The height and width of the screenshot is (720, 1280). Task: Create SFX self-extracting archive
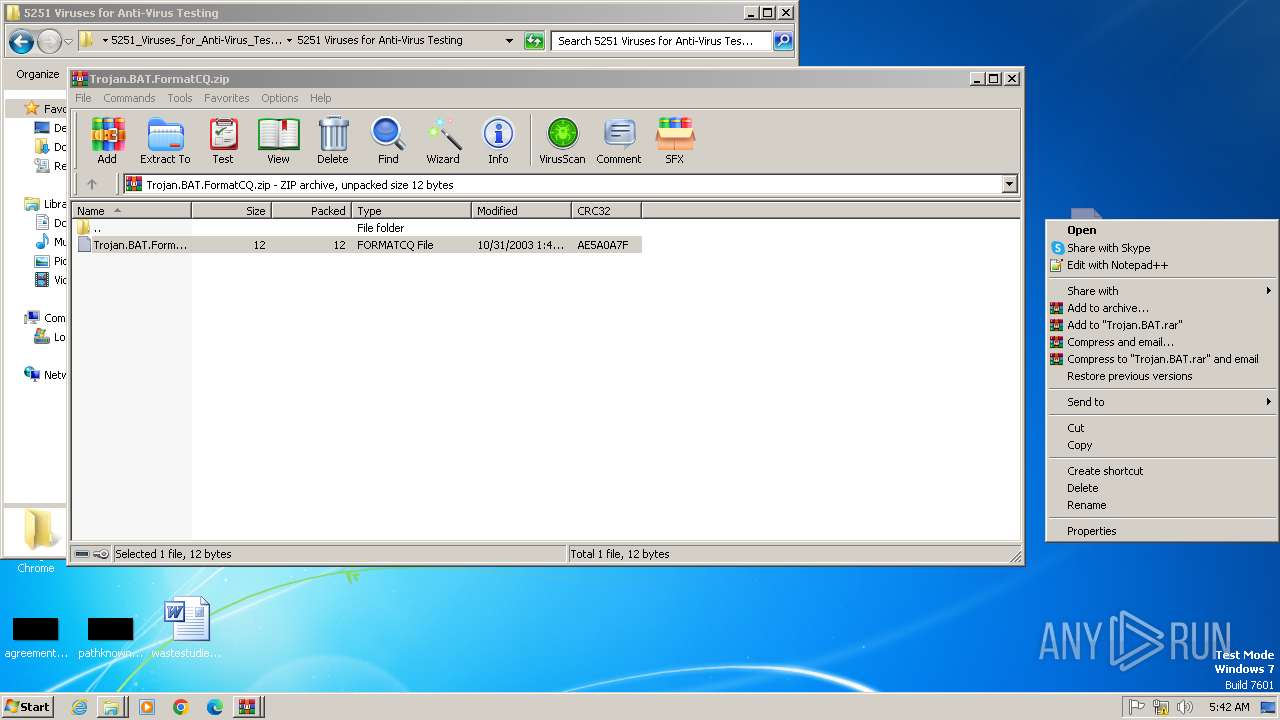[675, 141]
